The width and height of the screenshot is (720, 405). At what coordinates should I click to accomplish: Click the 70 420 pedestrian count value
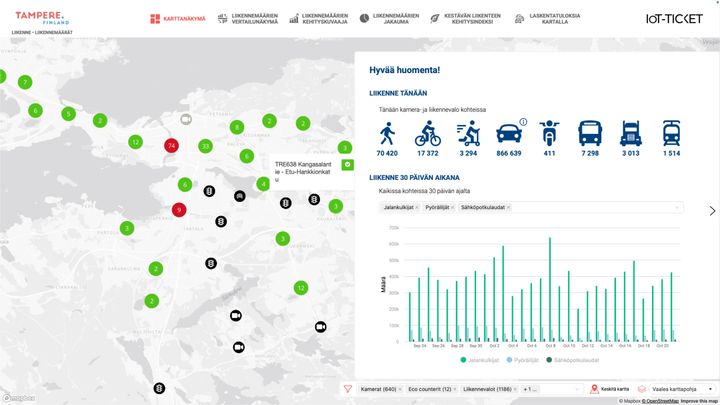click(387, 153)
